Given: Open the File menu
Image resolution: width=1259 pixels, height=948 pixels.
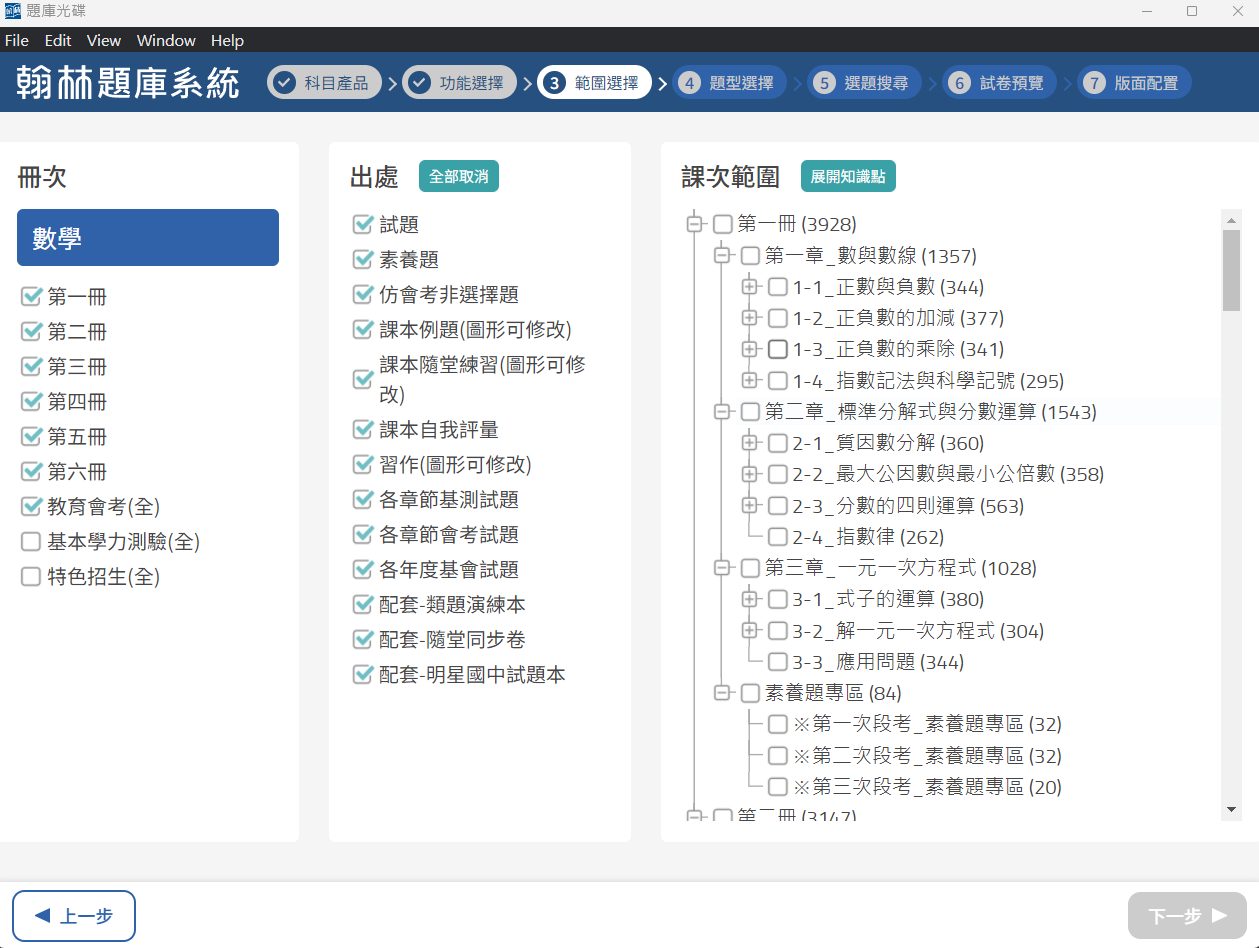Looking at the screenshot, I should [17, 40].
